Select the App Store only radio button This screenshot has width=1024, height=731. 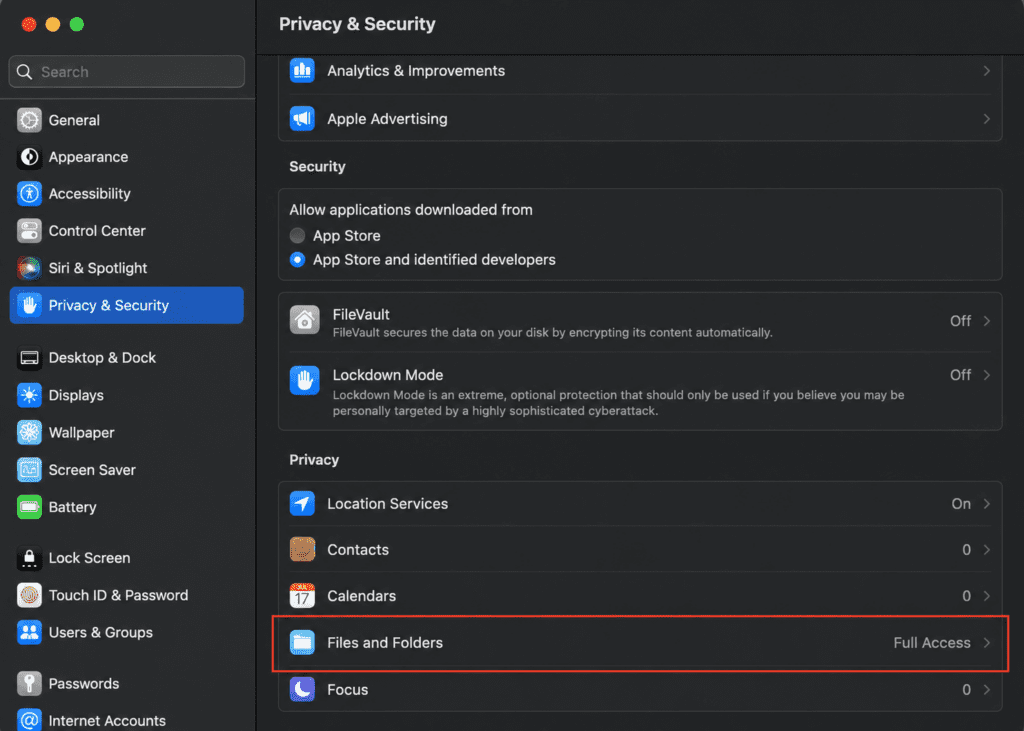click(297, 235)
